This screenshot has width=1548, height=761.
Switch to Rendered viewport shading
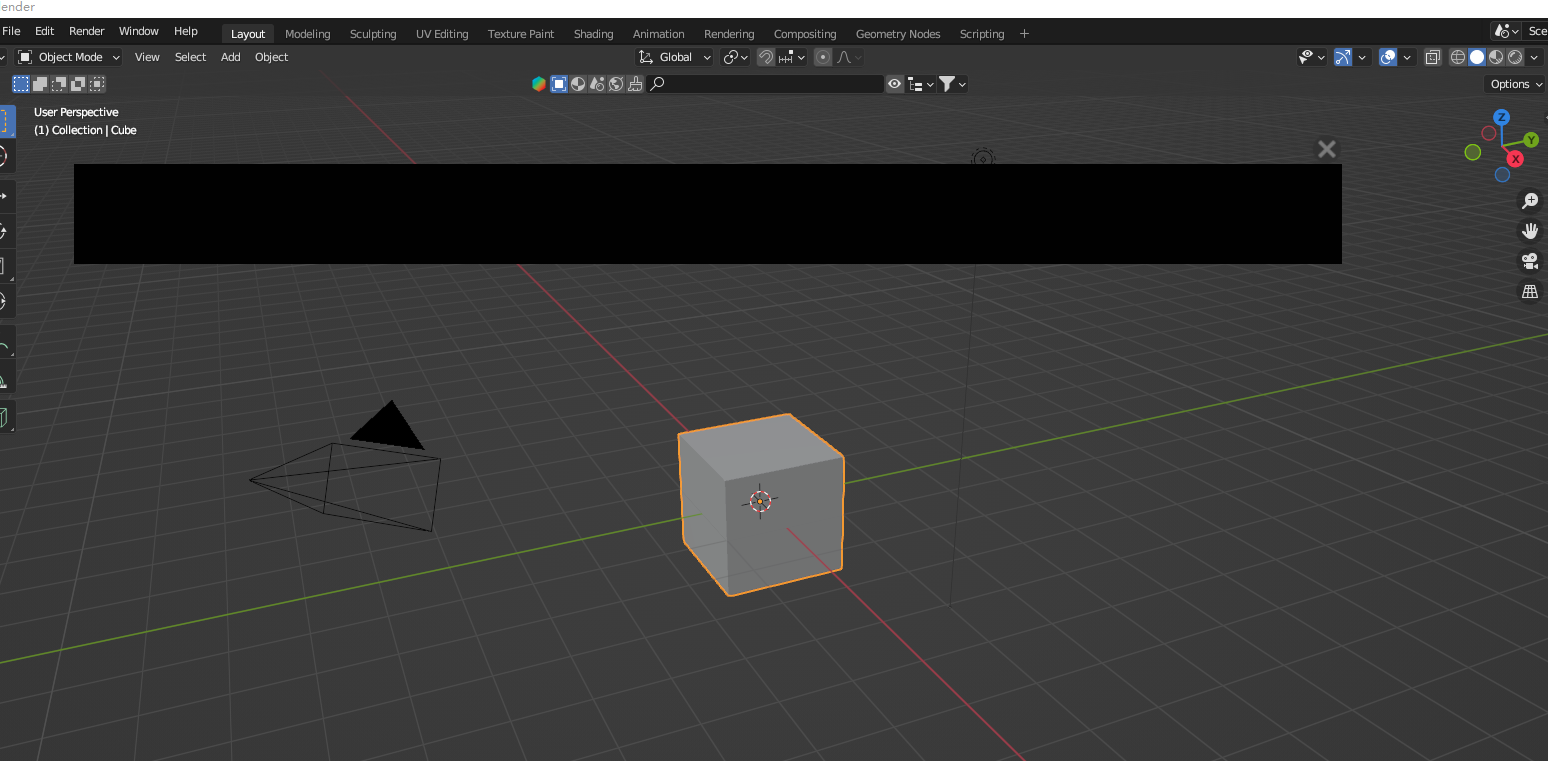[1515, 57]
